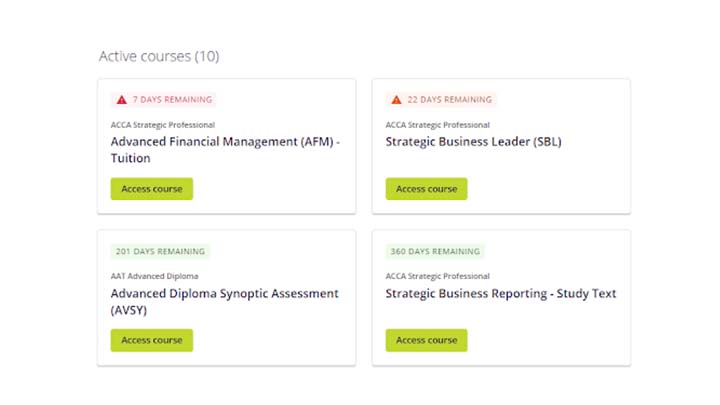Click the orange warning triangle icon
The image size is (720, 405).
click(396, 100)
